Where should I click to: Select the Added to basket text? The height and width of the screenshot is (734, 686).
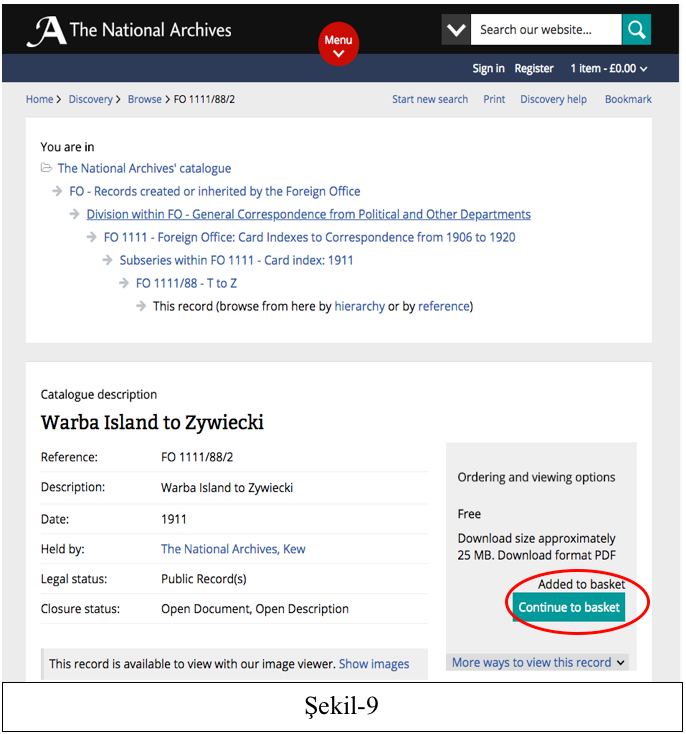point(581,584)
